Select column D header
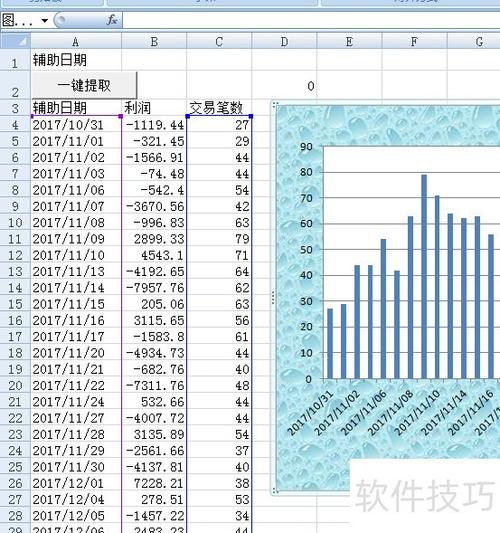The height and width of the screenshot is (533, 500). 284,41
